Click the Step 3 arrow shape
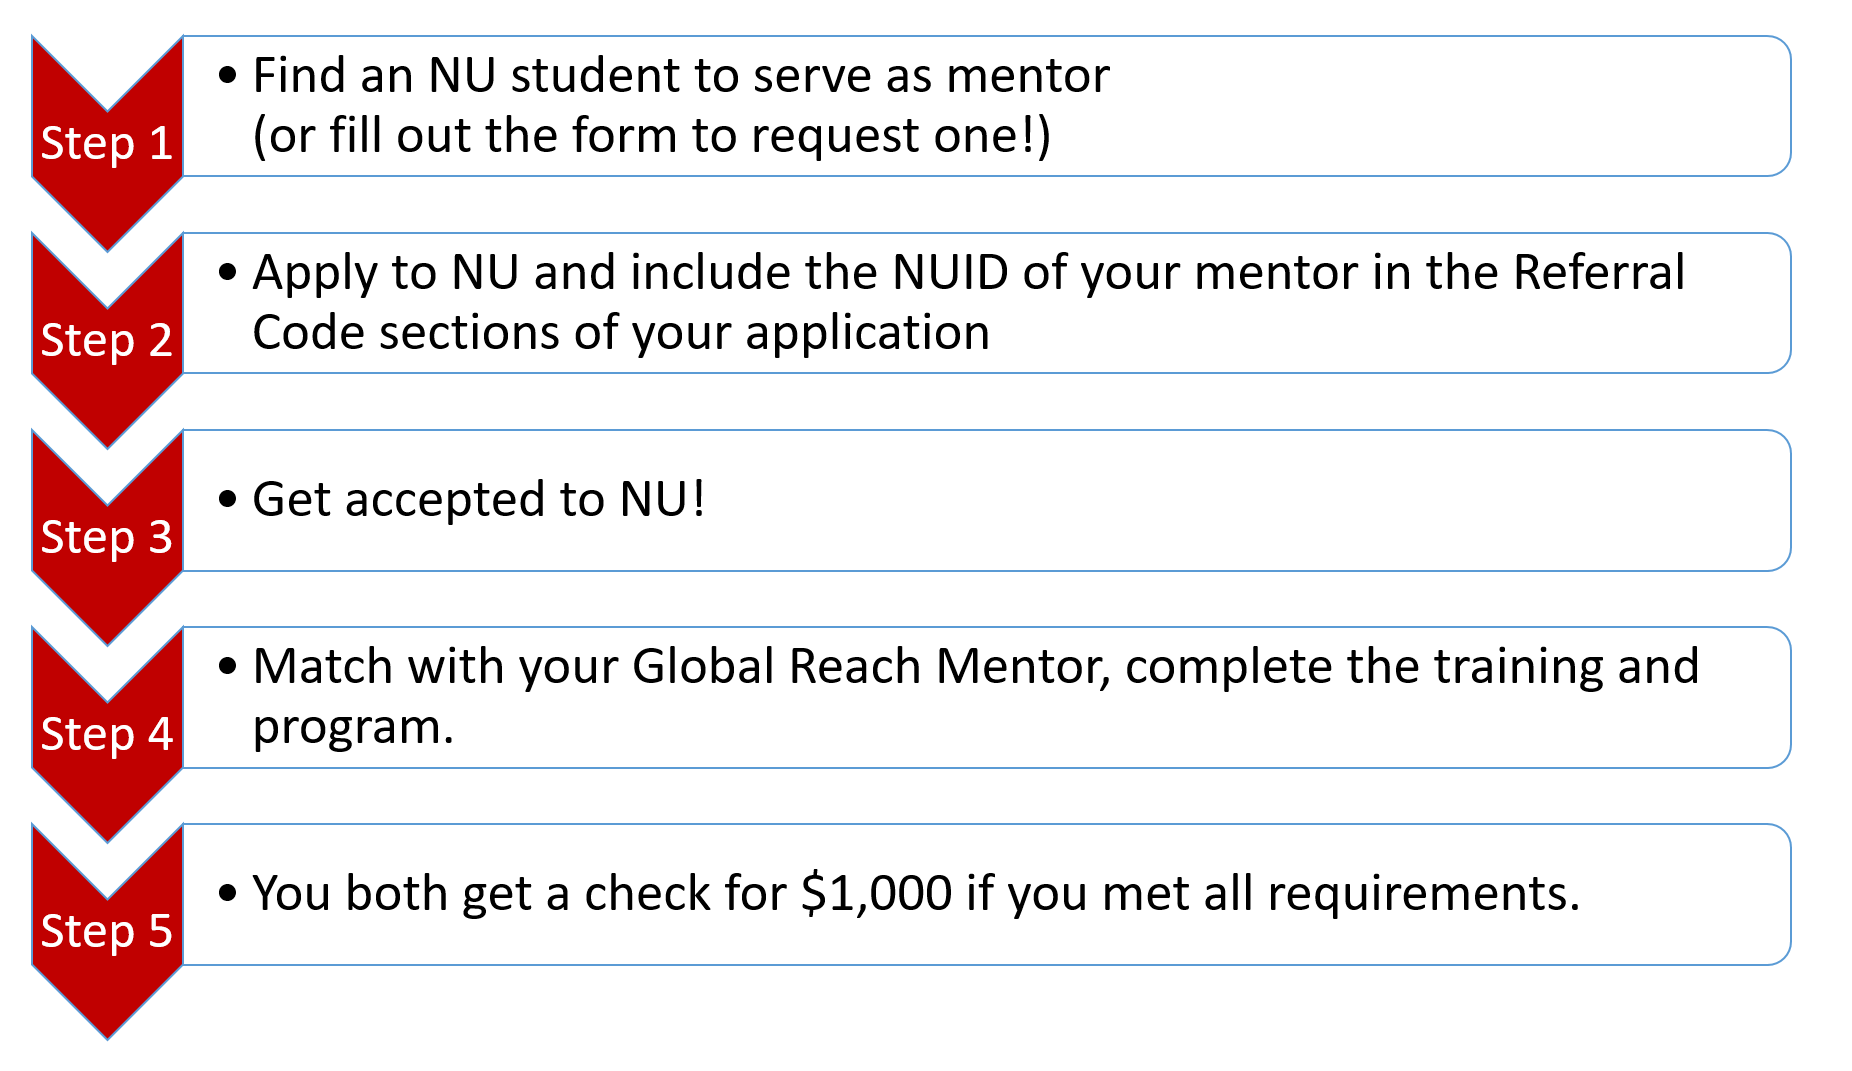 point(107,537)
